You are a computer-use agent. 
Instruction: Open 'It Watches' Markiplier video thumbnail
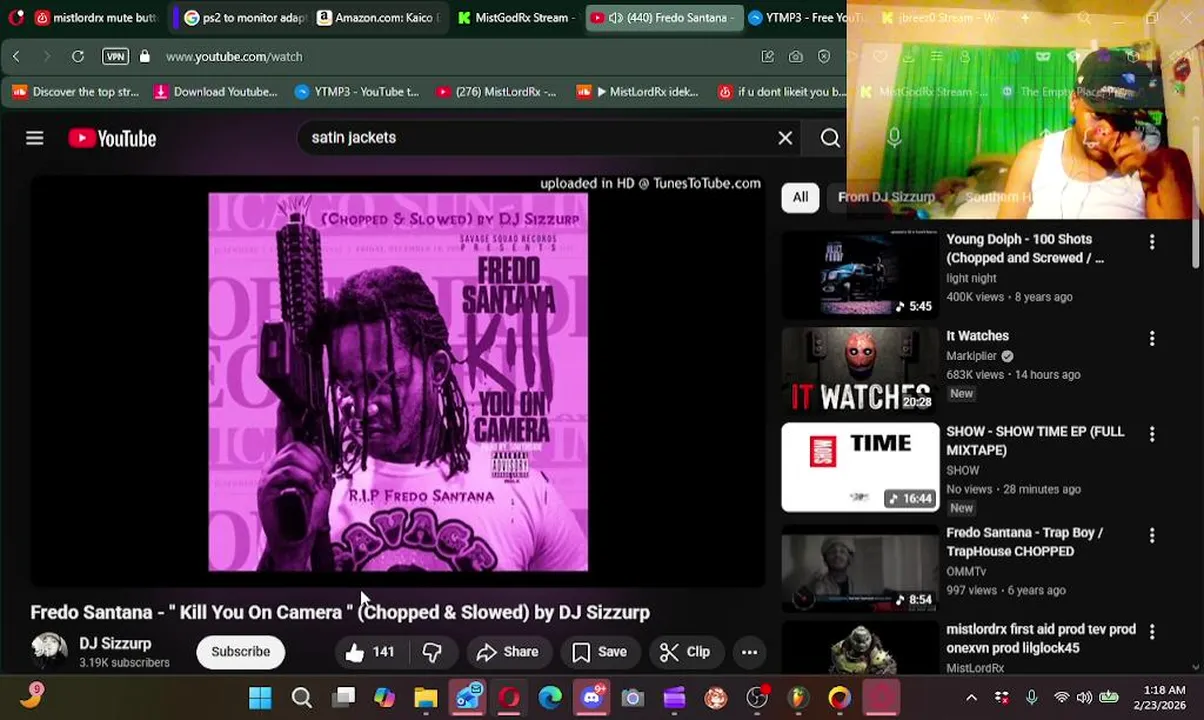860,370
